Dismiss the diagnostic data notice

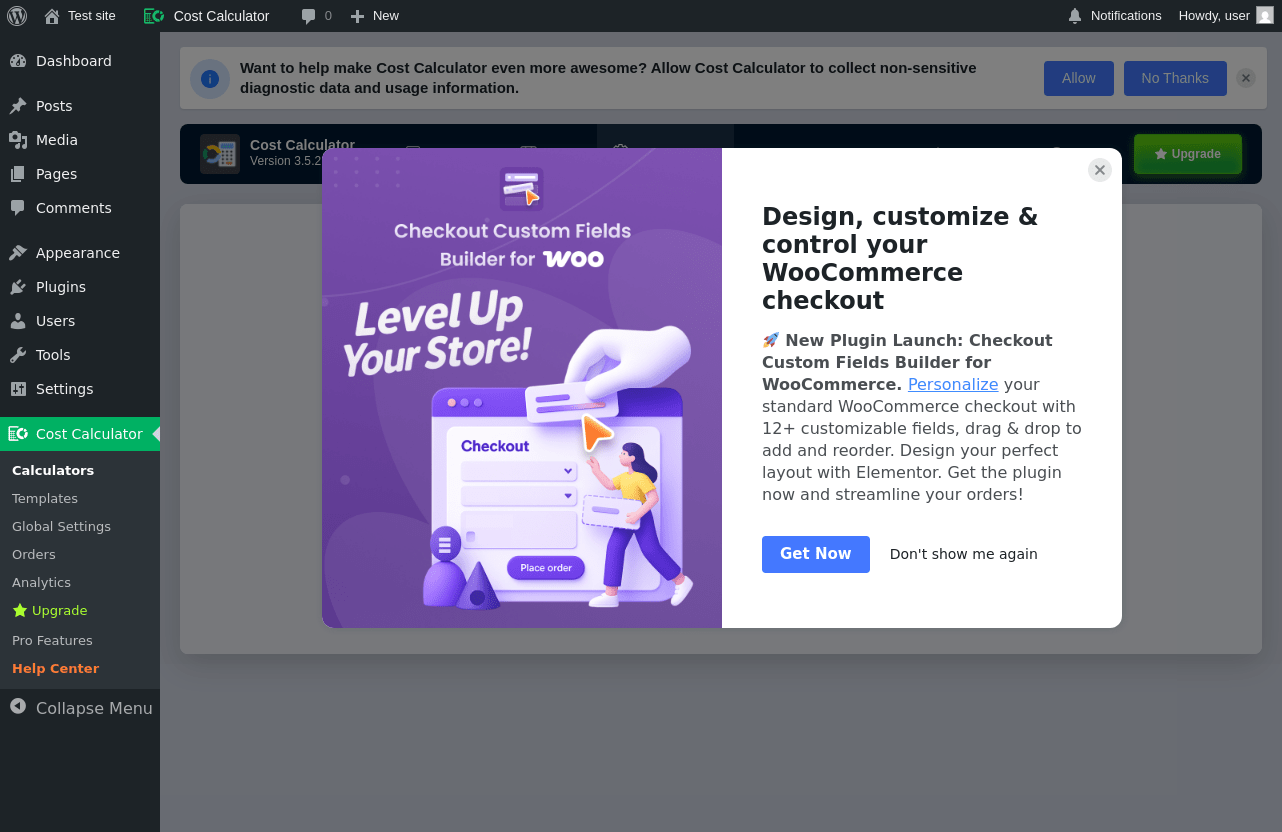(x=1245, y=78)
